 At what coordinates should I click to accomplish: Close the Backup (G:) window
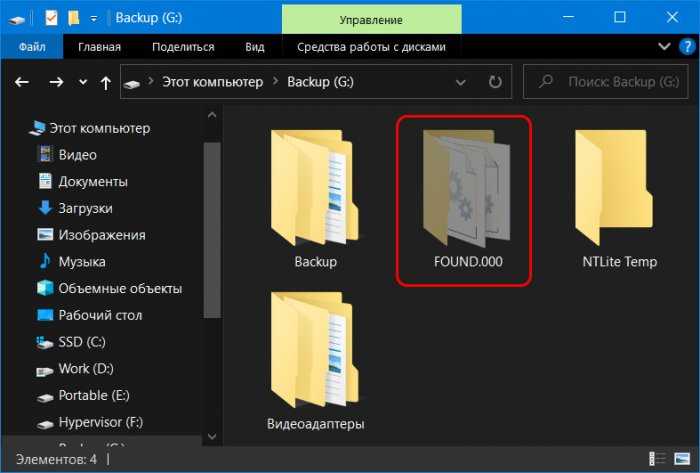click(672, 17)
